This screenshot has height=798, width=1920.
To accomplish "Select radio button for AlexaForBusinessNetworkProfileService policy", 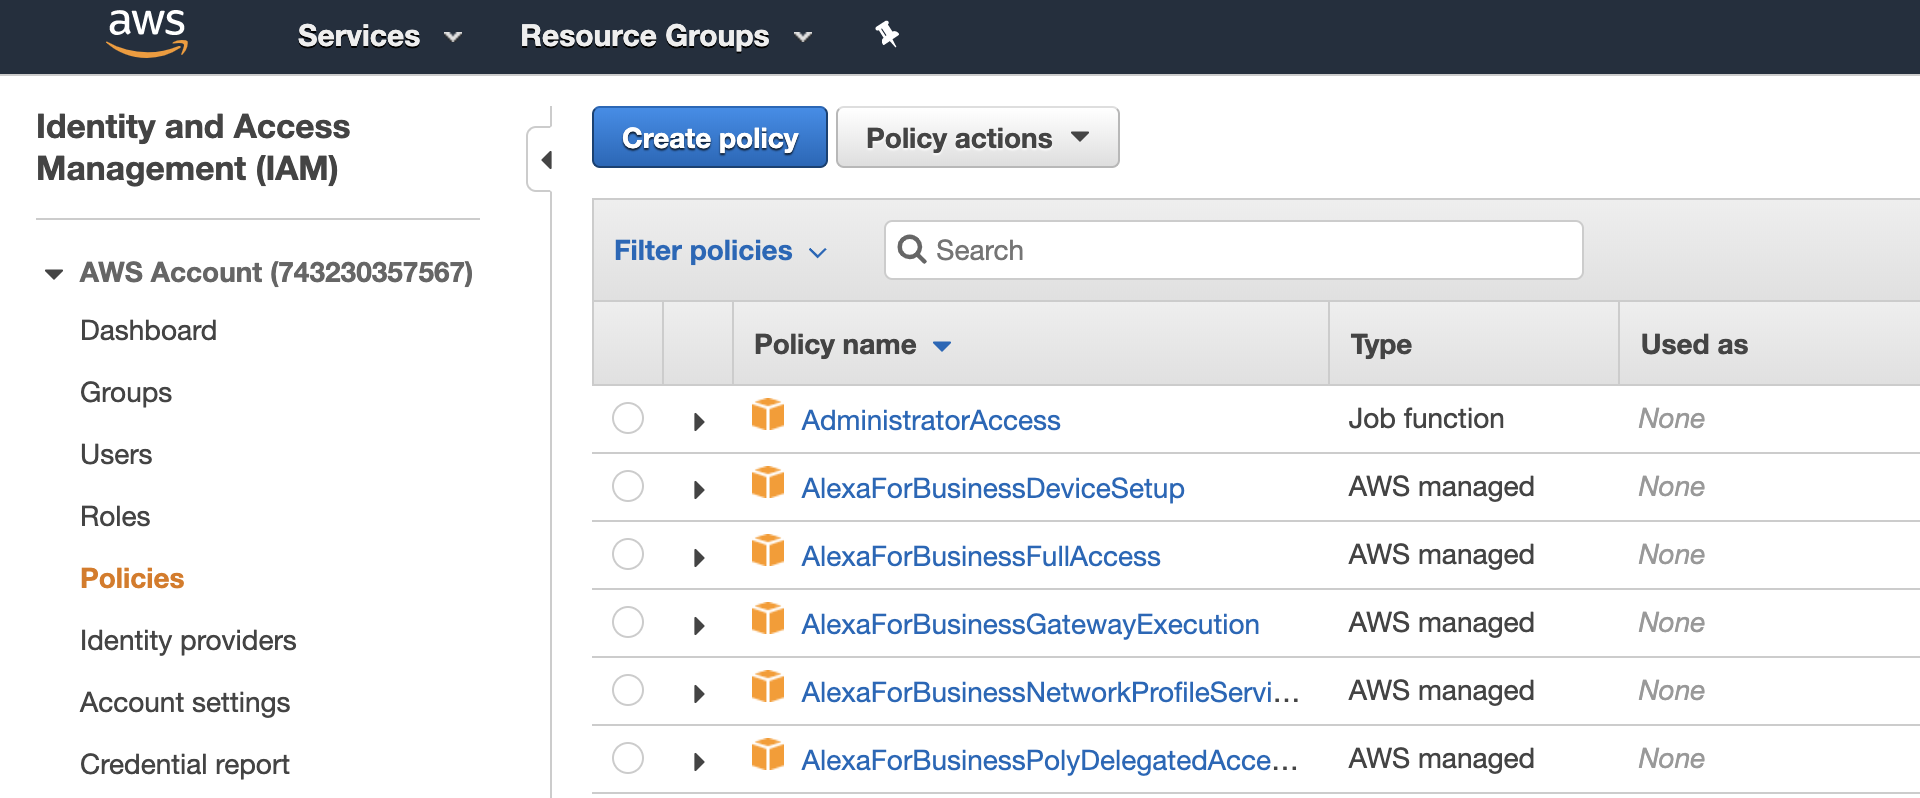I will [628, 690].
